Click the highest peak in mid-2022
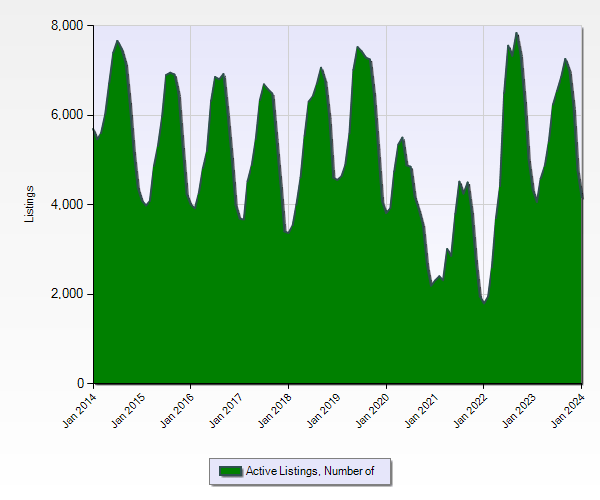600x500 pixels. [x=517, y=34]
